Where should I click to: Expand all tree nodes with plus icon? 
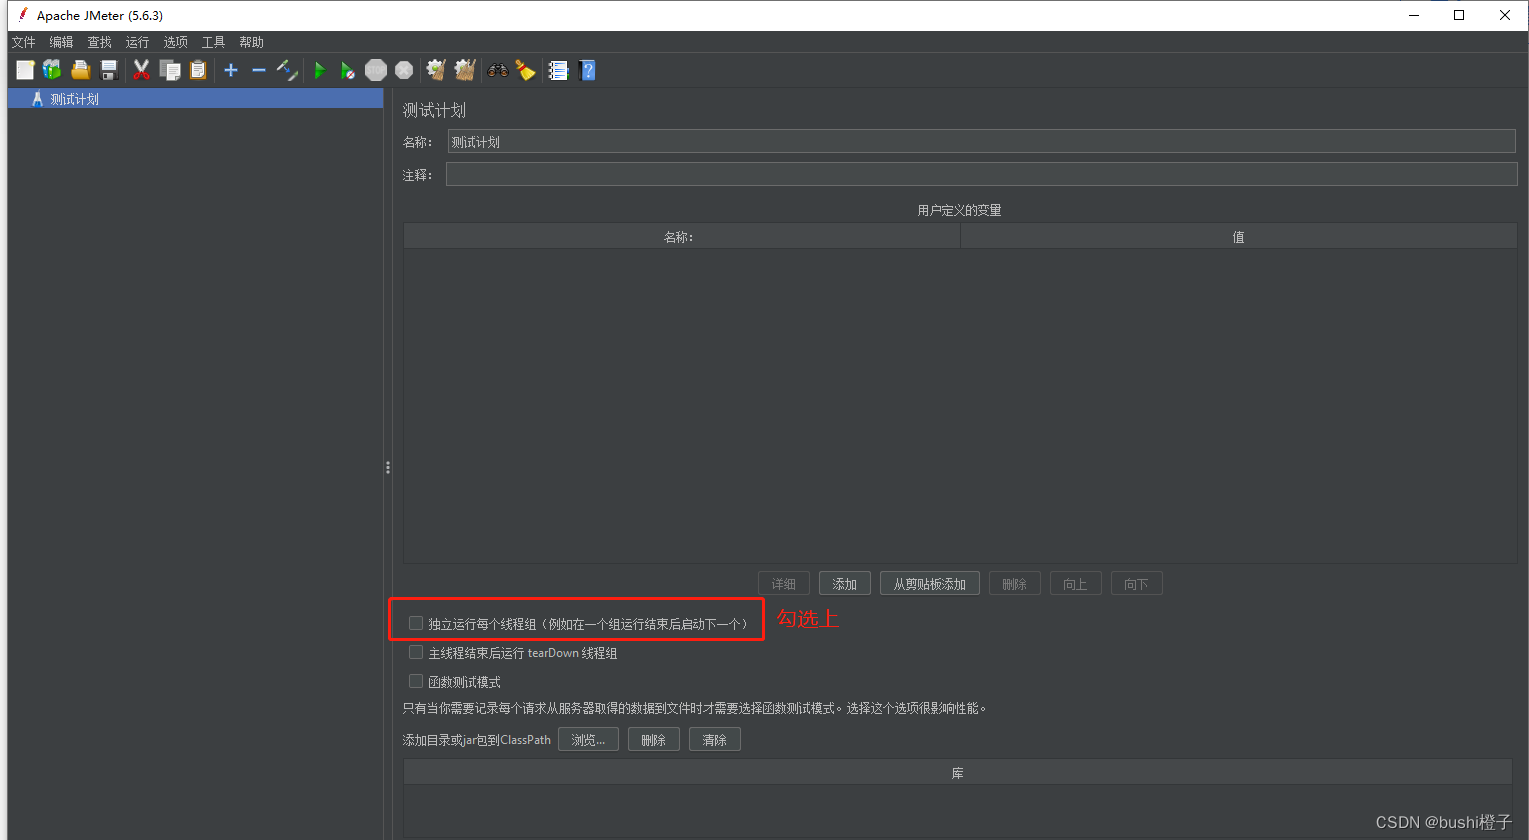point(231,70)
